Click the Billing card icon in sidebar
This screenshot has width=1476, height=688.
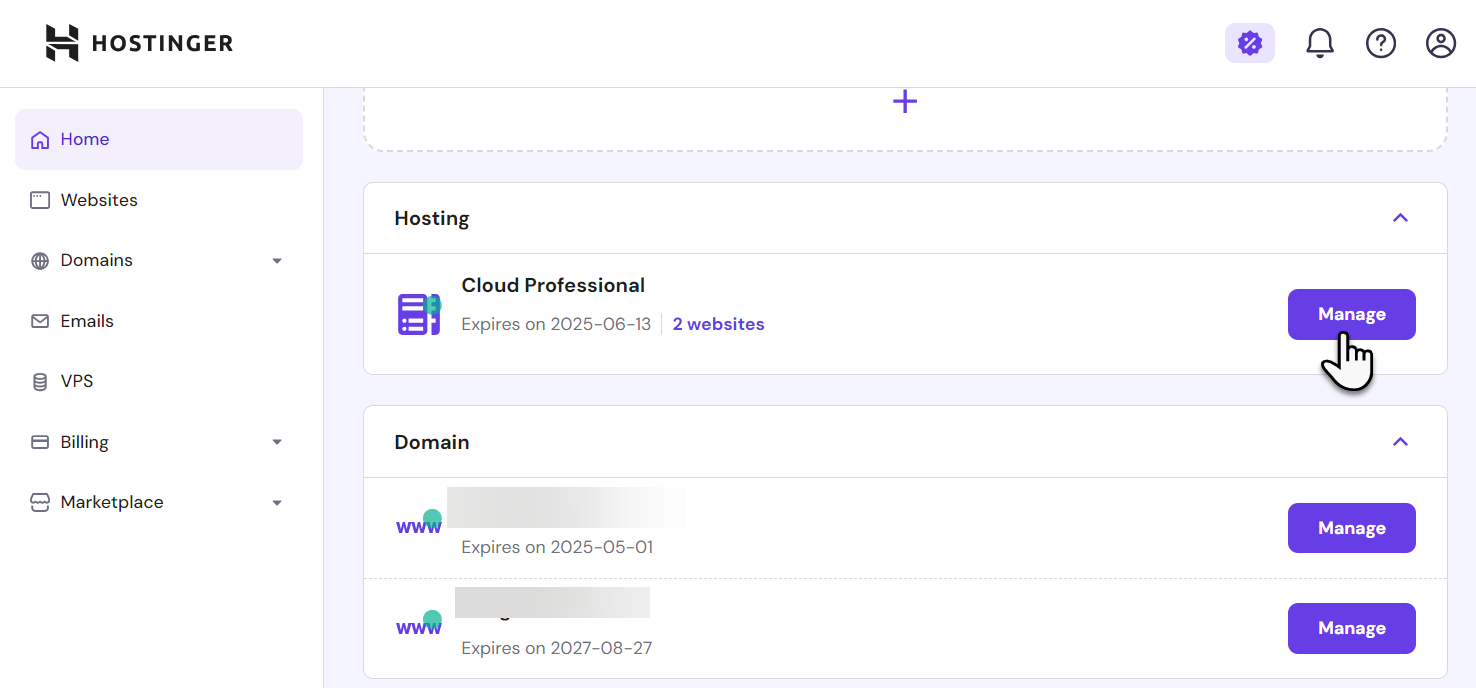coord(40,442)
